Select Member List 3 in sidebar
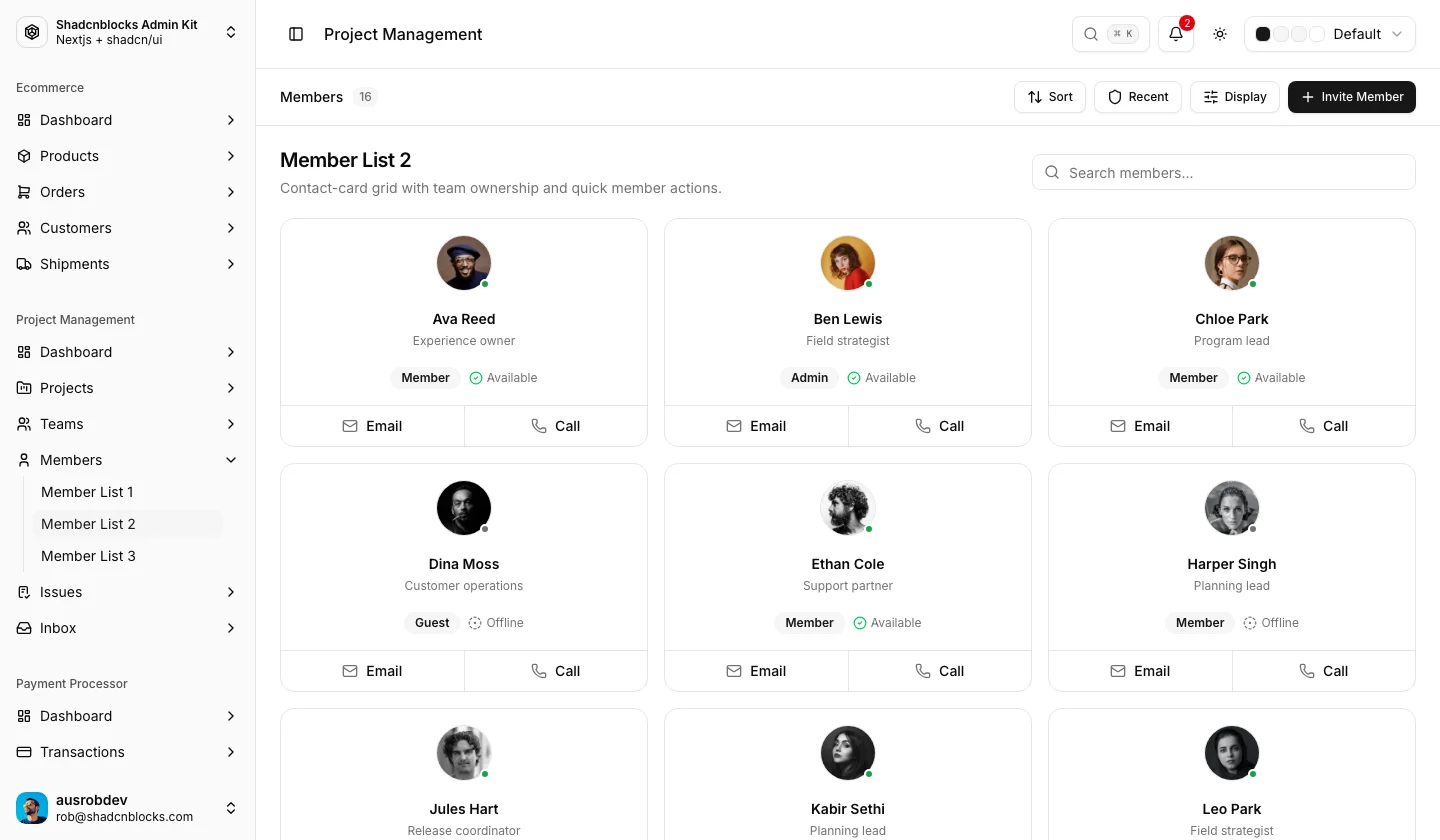Viewport: 1440px width, 840px height. (x=88, y=556)
